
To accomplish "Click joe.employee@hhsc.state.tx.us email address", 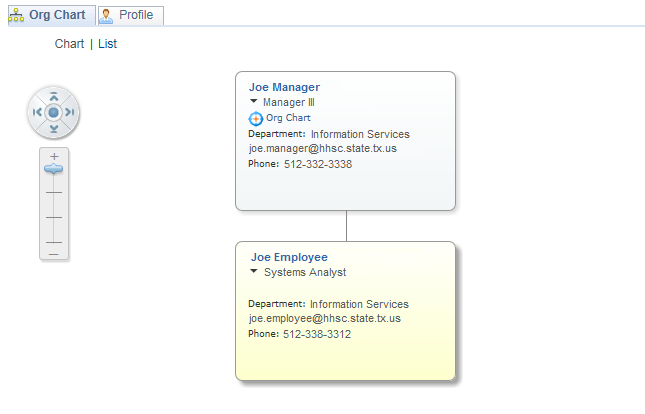I will click(x=325, y=318).
